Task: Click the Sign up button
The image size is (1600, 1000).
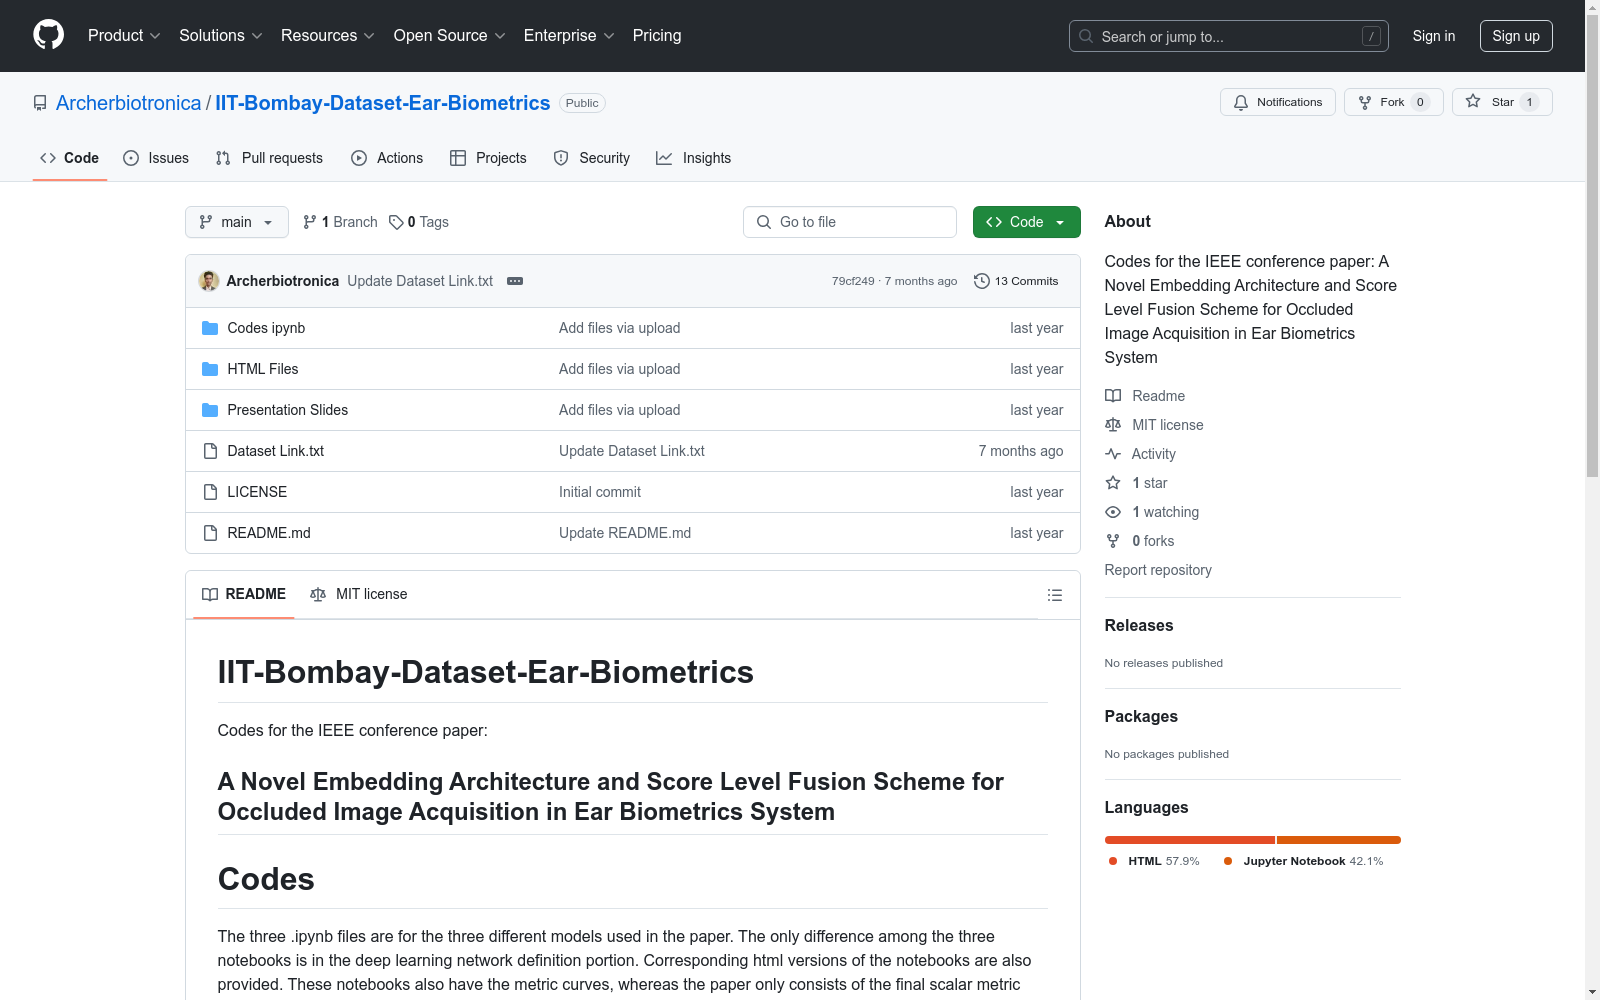Action: point(1516,36)
